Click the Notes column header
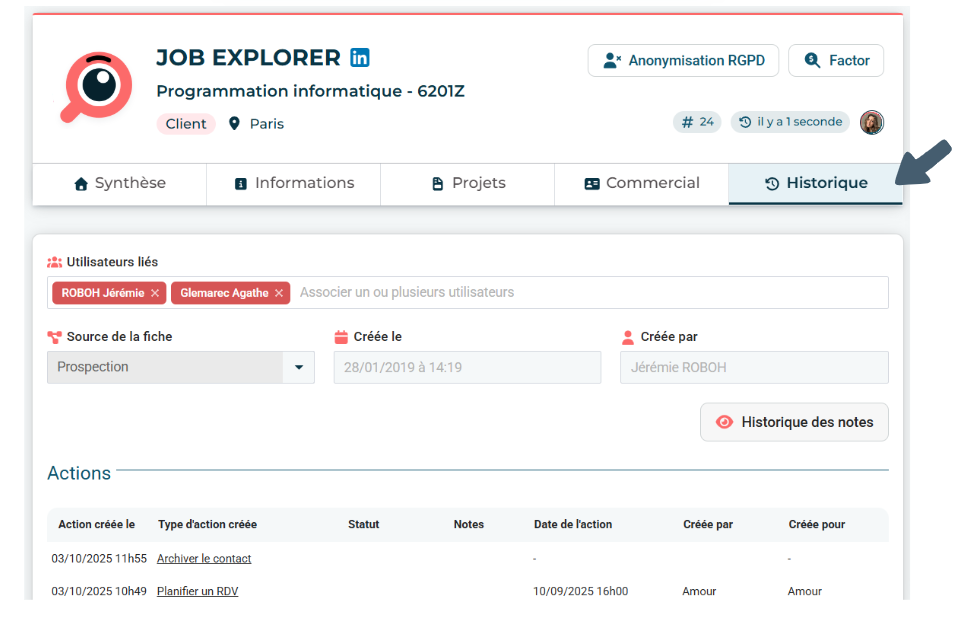 (469, 525)
